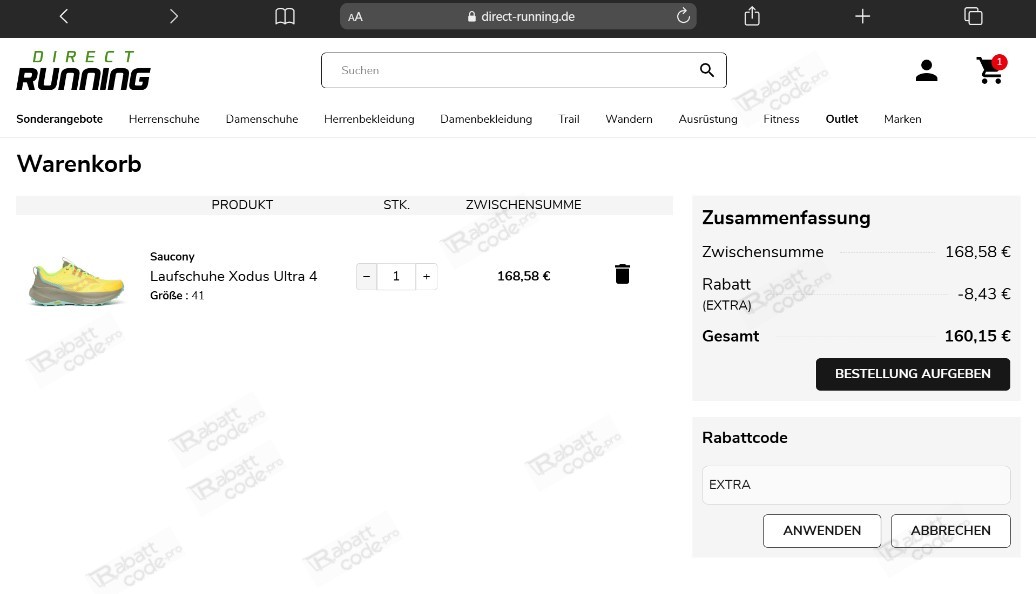Switch to the Outlet section

point(841,119)
